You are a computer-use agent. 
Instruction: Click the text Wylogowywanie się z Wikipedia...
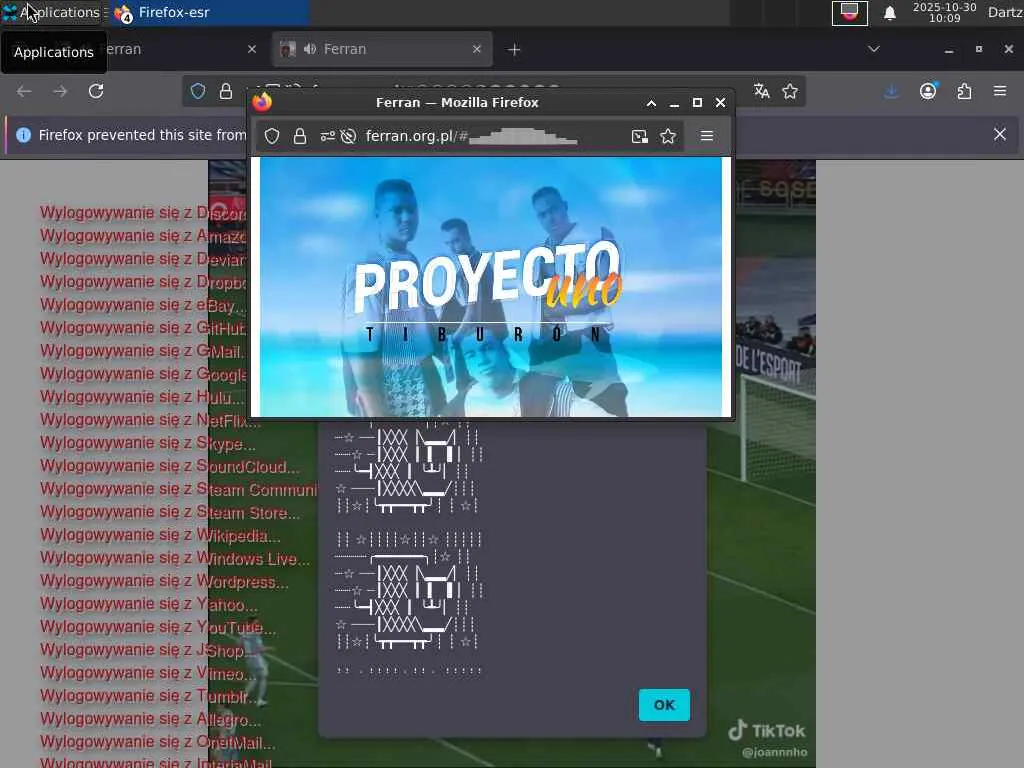pyautogui.click(x=160, y=535)
